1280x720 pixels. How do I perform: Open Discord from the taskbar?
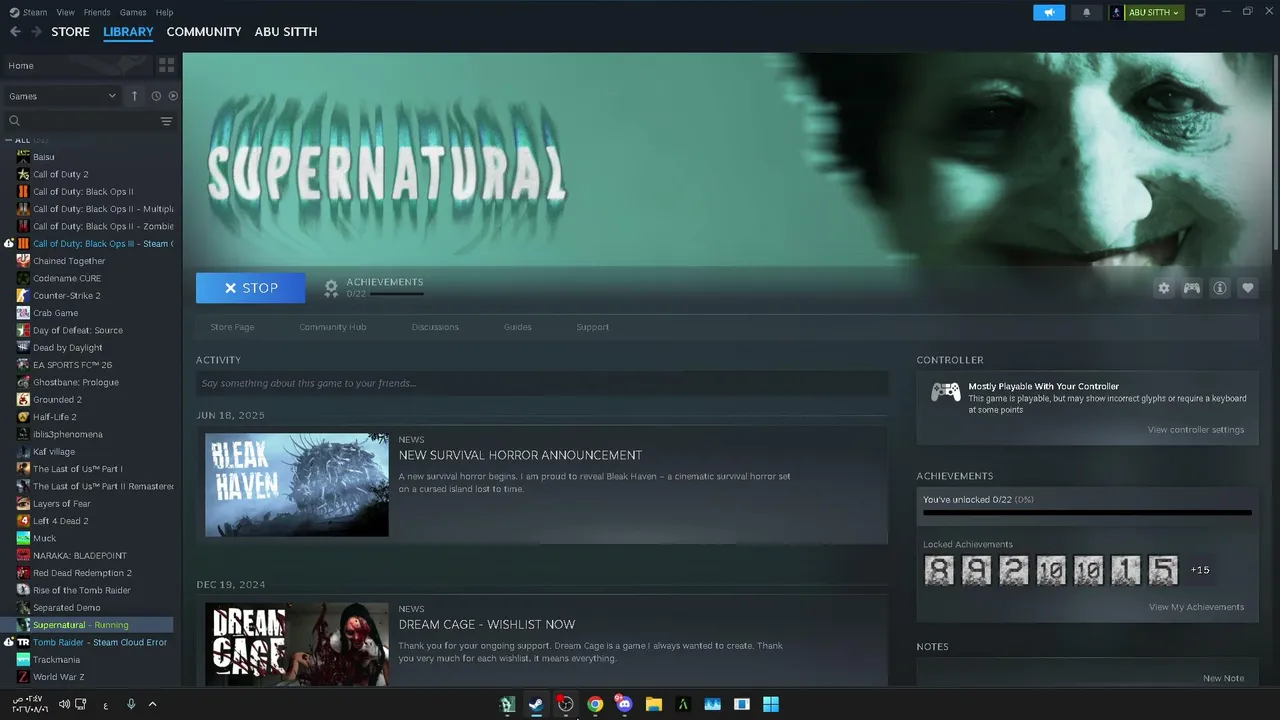(624, 704)
